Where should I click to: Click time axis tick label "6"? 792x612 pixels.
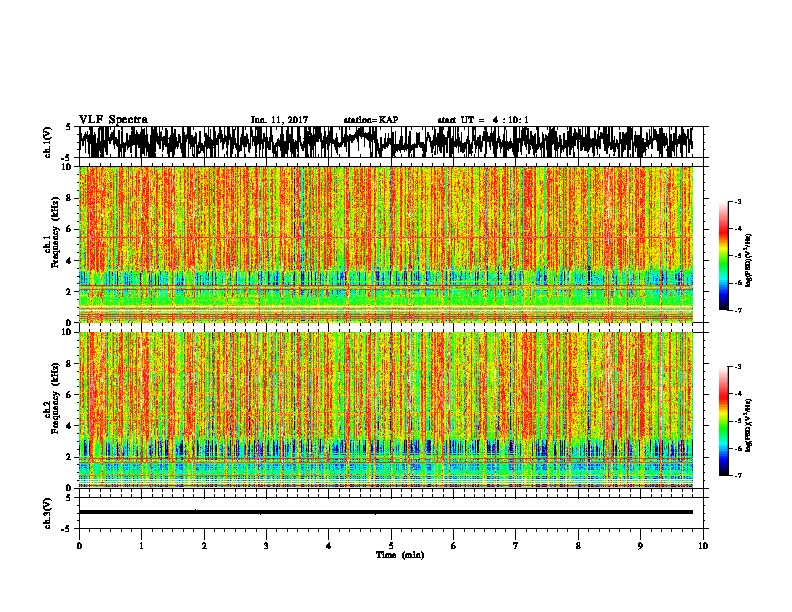(454, 546)
